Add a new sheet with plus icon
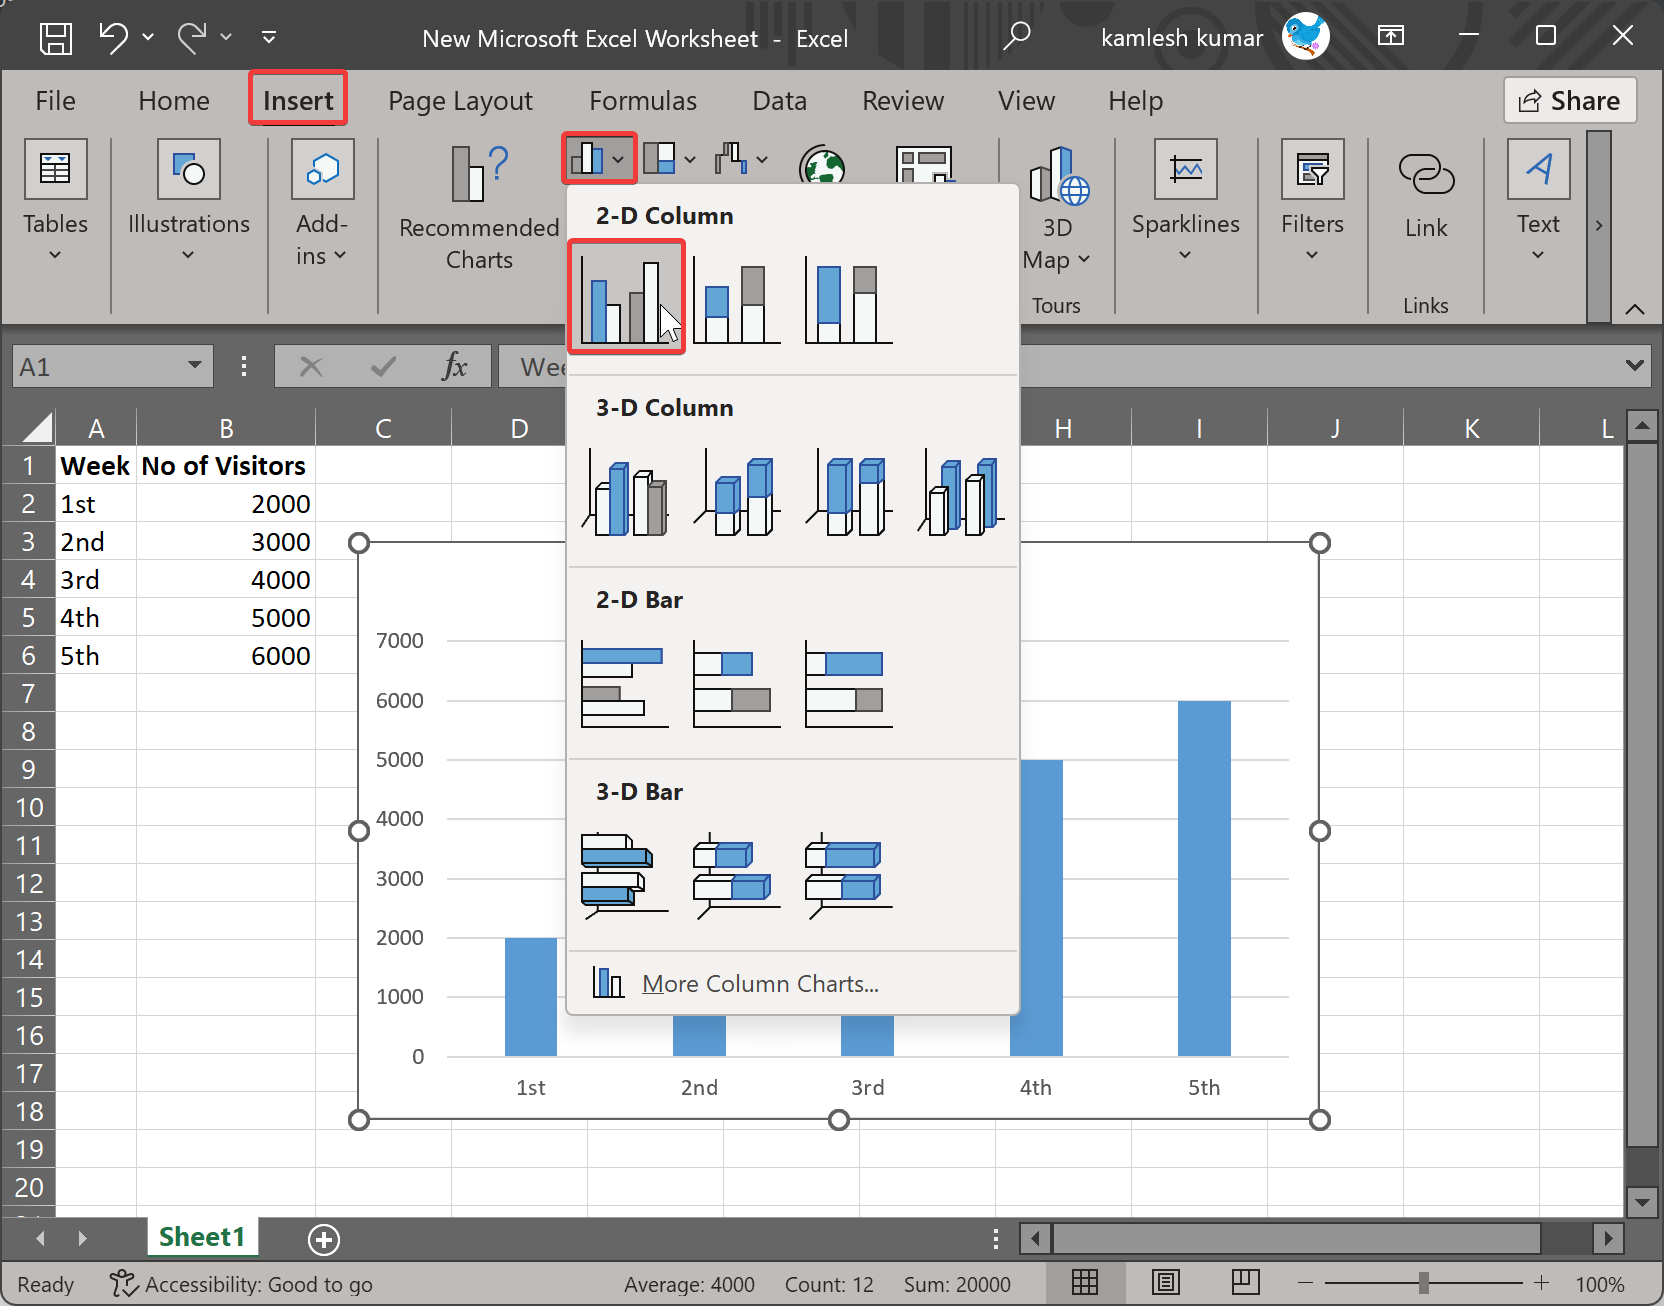 tap(323, 1240)
